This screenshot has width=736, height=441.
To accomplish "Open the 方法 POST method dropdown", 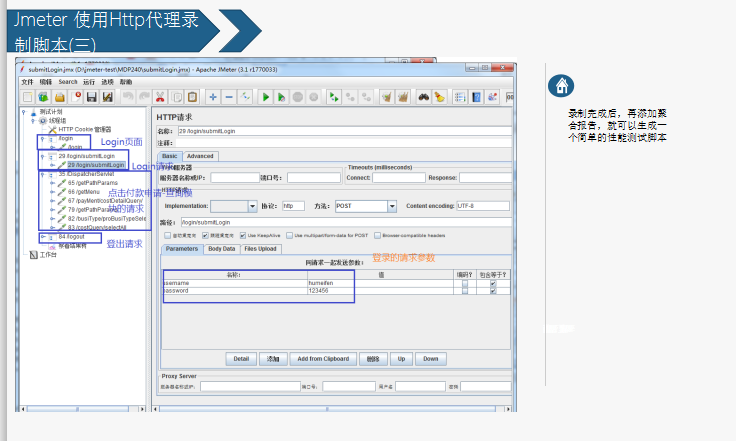I will point(392,206).
